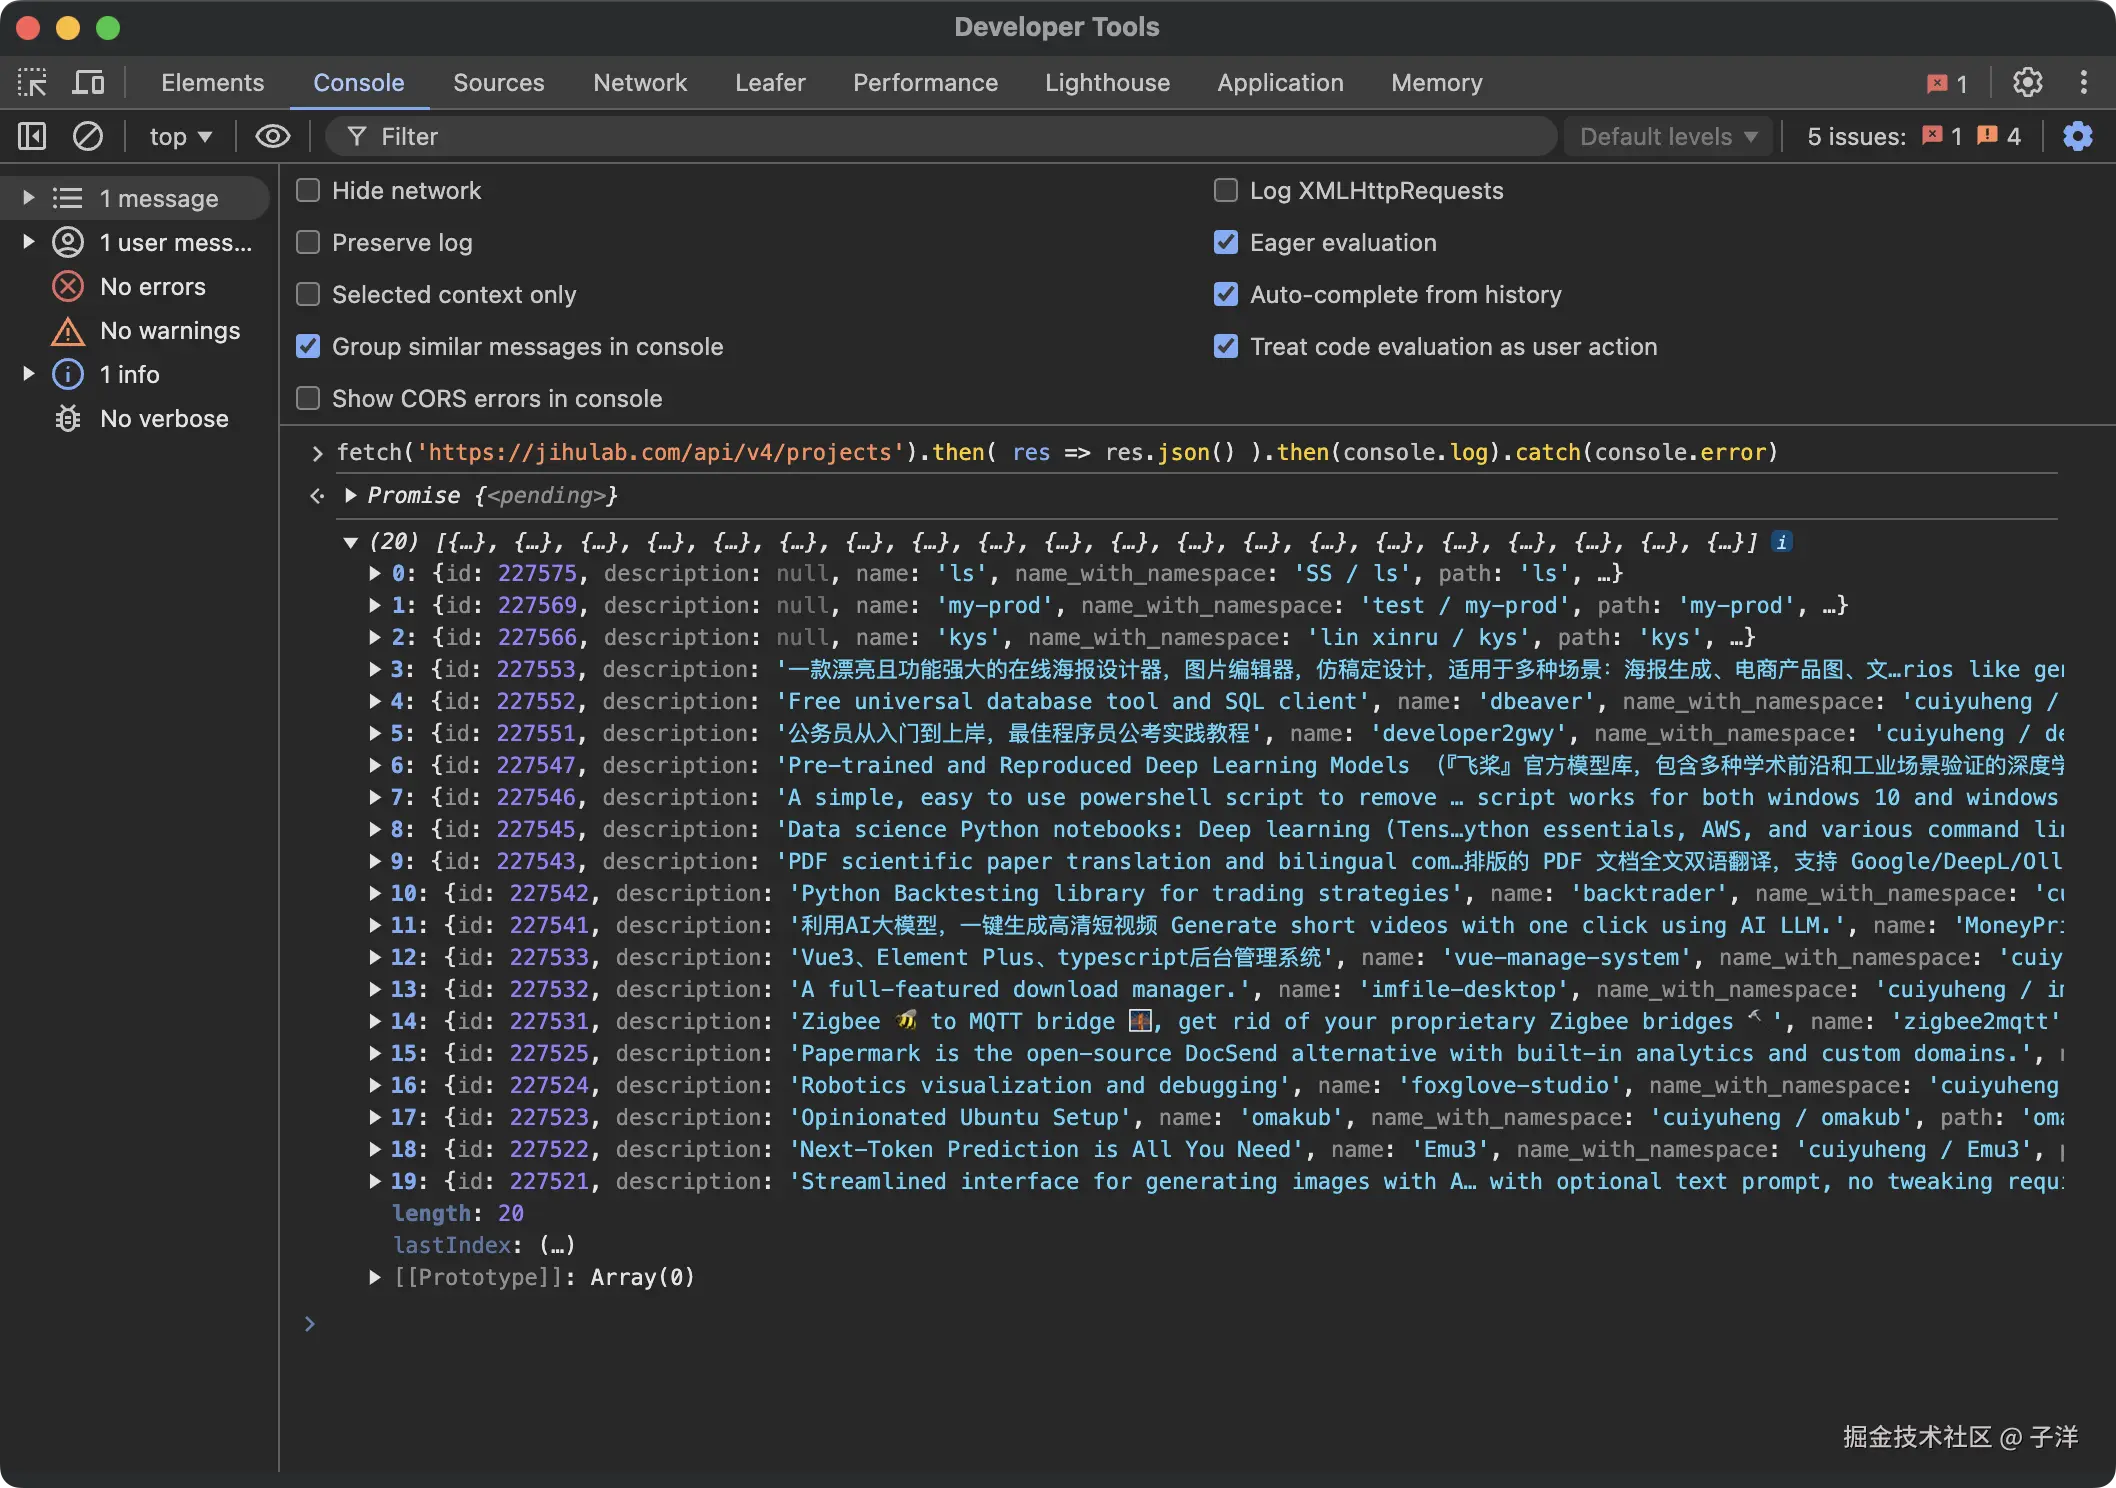The width and height of the screenshot is (2116, 1488).
Task: Click the clear console icon
Action: click(x=88, y=136)
